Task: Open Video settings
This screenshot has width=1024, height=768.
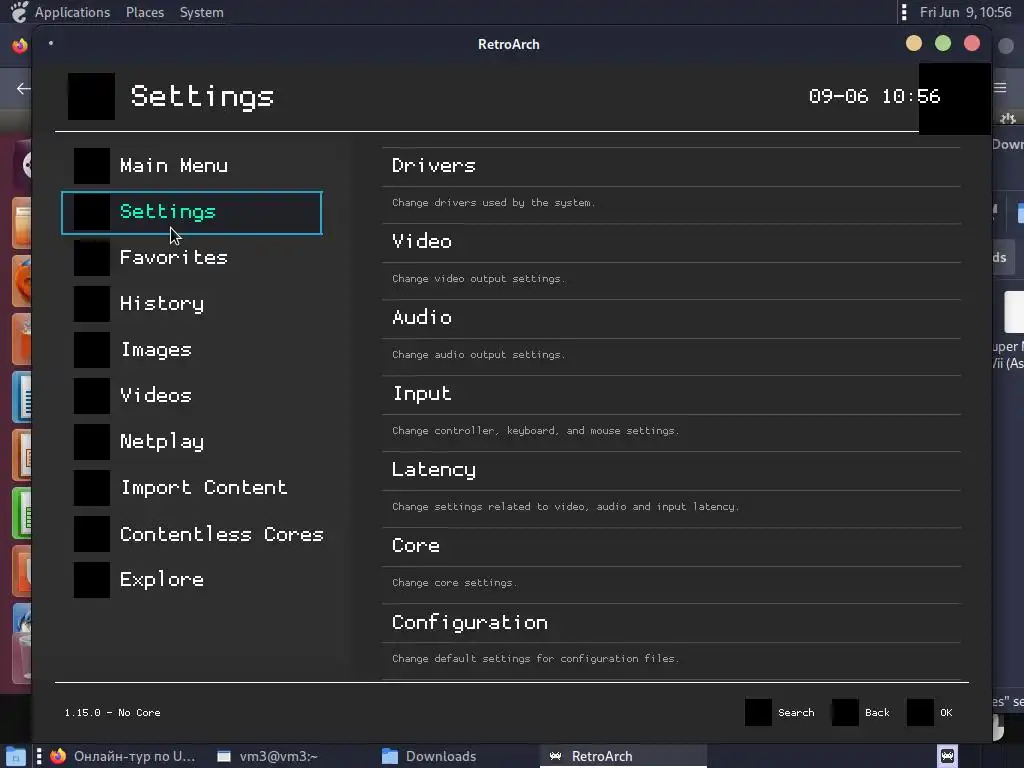Action: tap(671, 261)
